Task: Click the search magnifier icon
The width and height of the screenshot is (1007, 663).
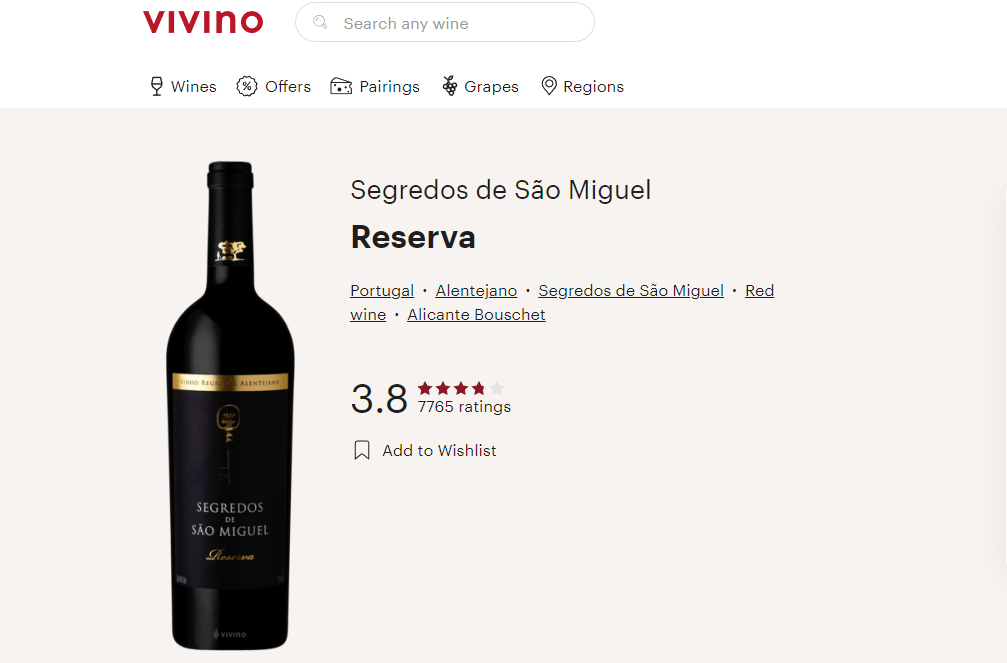Action: pos(320,22)
